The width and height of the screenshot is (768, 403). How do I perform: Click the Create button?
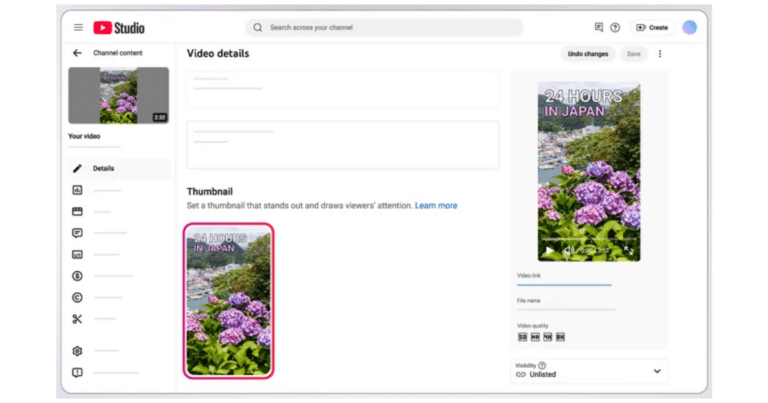point(652,27)
